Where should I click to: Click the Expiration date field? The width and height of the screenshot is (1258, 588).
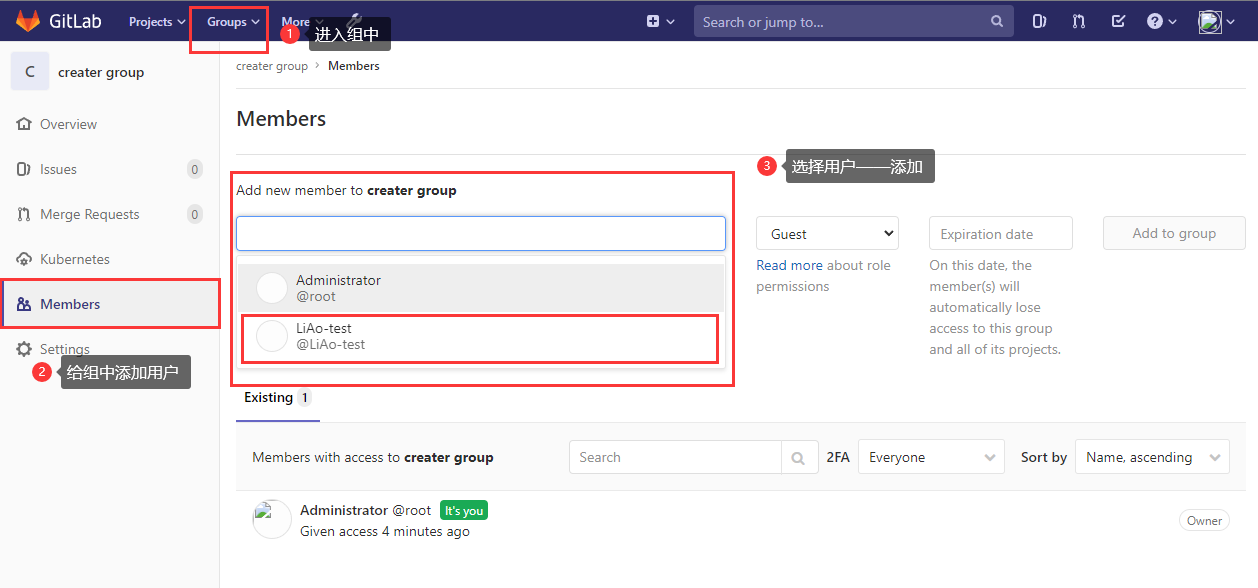(999, 232)
